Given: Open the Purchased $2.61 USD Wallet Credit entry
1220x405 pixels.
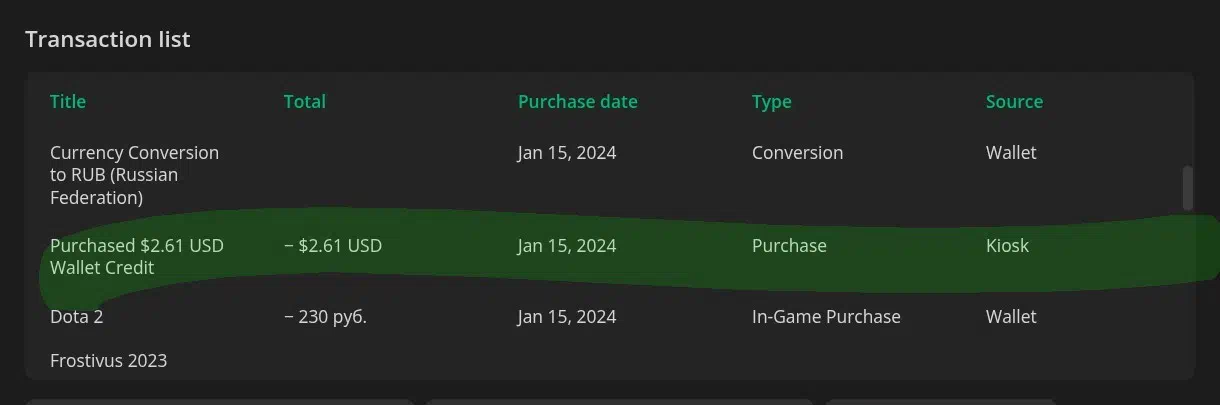Looking at the screenshot, I should tap(136, 256).
